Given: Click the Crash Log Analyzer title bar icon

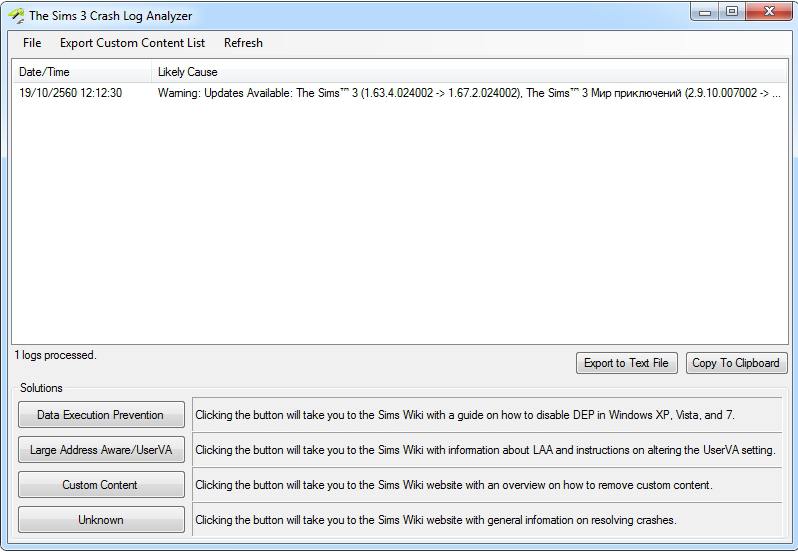Looking at the screenshot, I should [x=16, y=16].
